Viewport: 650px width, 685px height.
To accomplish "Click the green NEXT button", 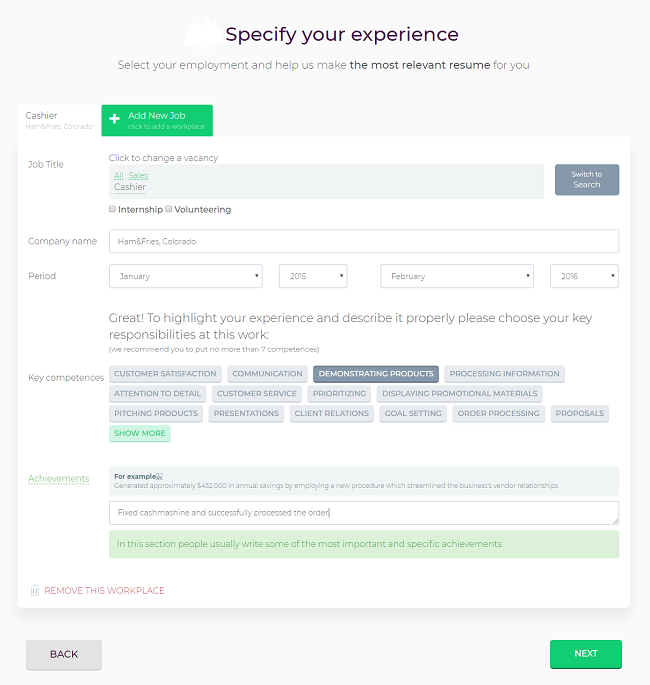I will (586, 654).
